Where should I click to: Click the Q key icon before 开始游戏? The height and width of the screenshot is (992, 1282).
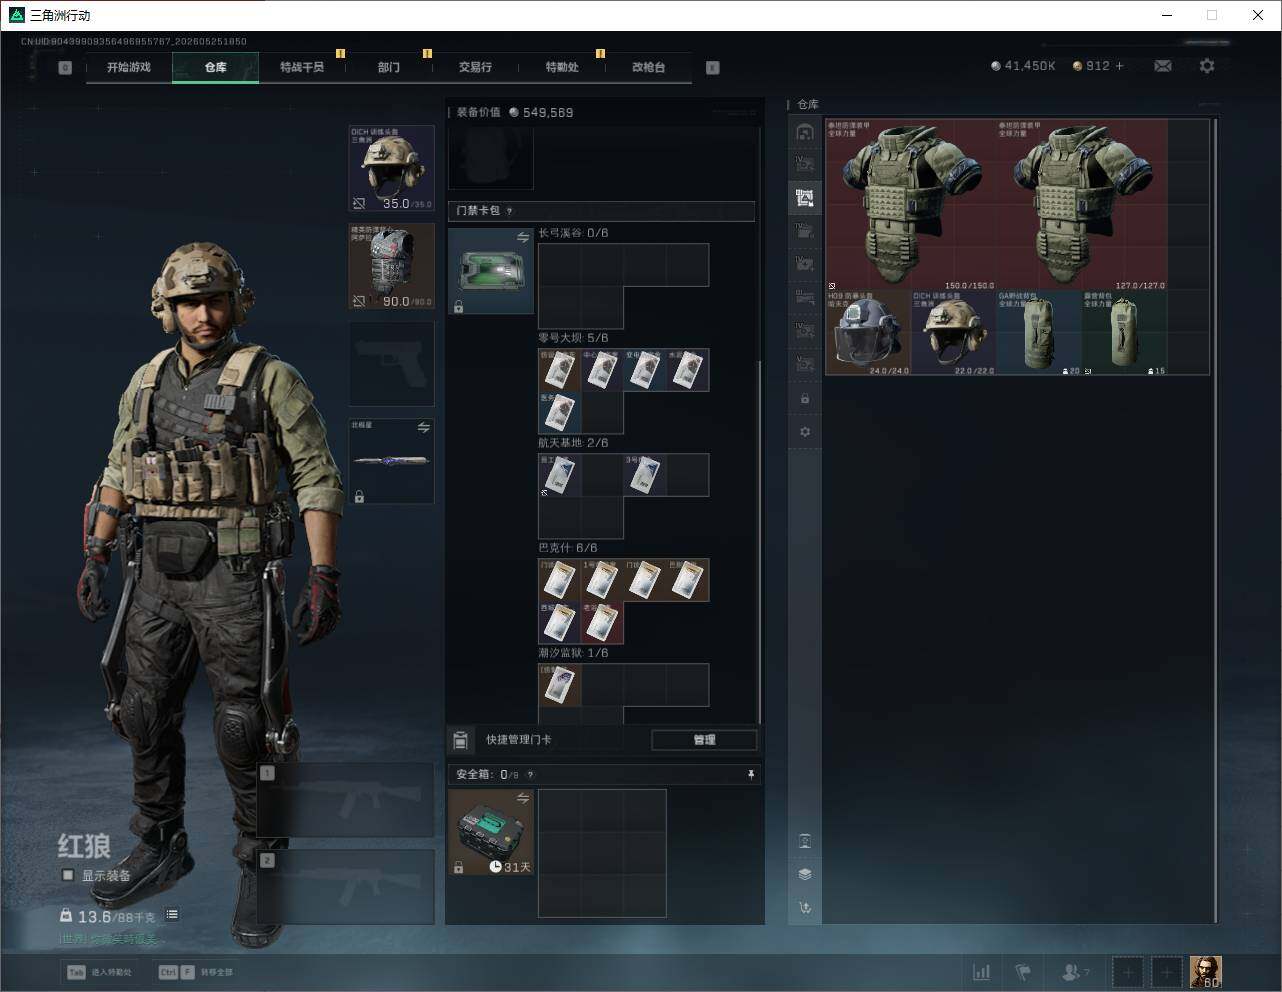point(65,68)
